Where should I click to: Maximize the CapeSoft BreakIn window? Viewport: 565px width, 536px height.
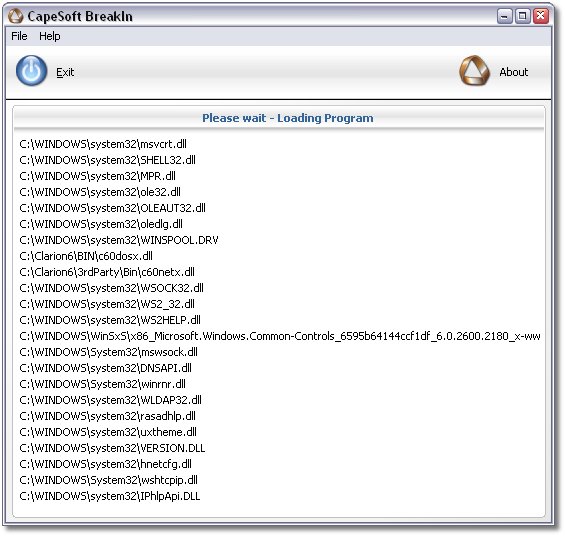click(522, 16)
